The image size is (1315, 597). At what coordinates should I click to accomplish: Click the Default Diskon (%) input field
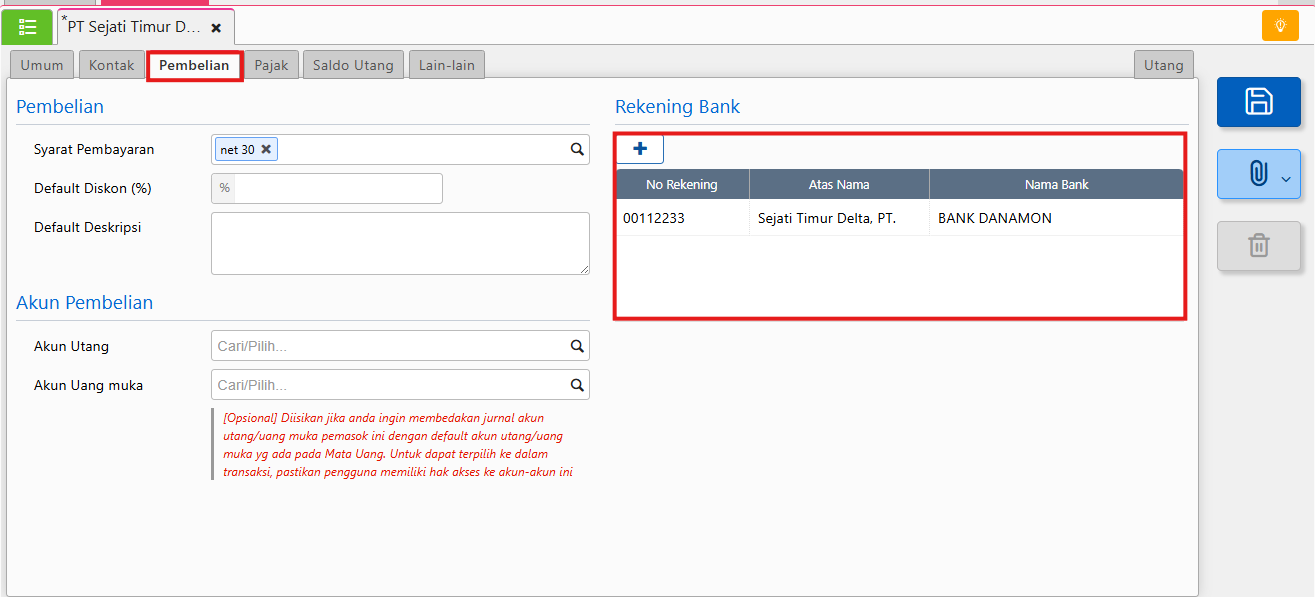337,188
